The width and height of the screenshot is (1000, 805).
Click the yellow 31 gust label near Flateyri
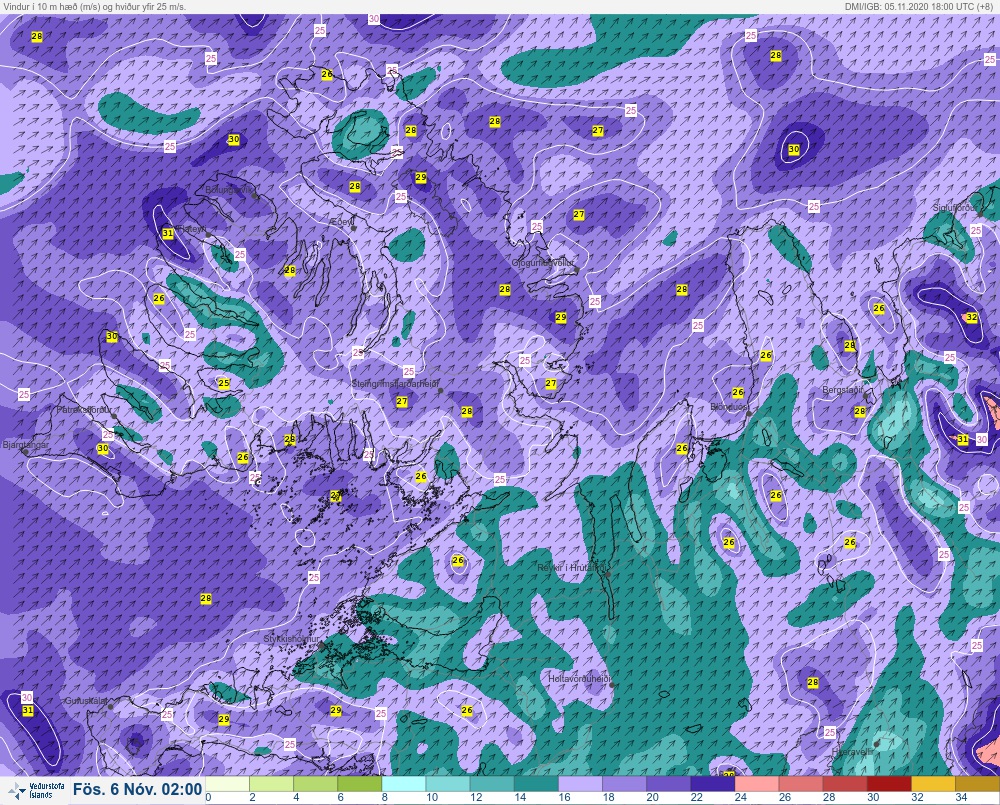click(x=168, y=233)
